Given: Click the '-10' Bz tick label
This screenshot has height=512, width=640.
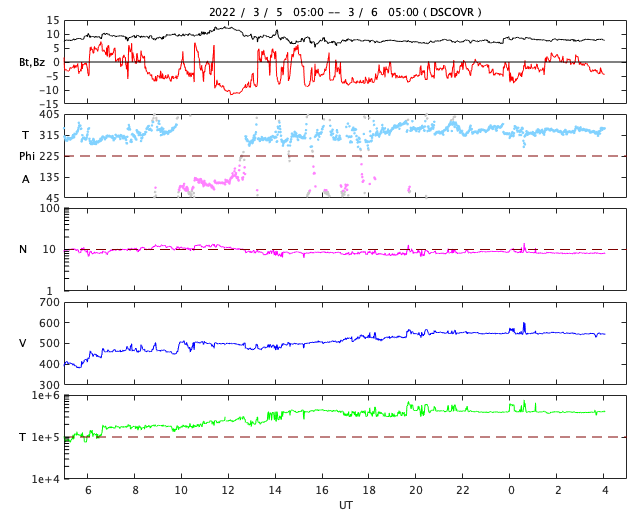Looking at the screenshot, I should coord(49,90).
